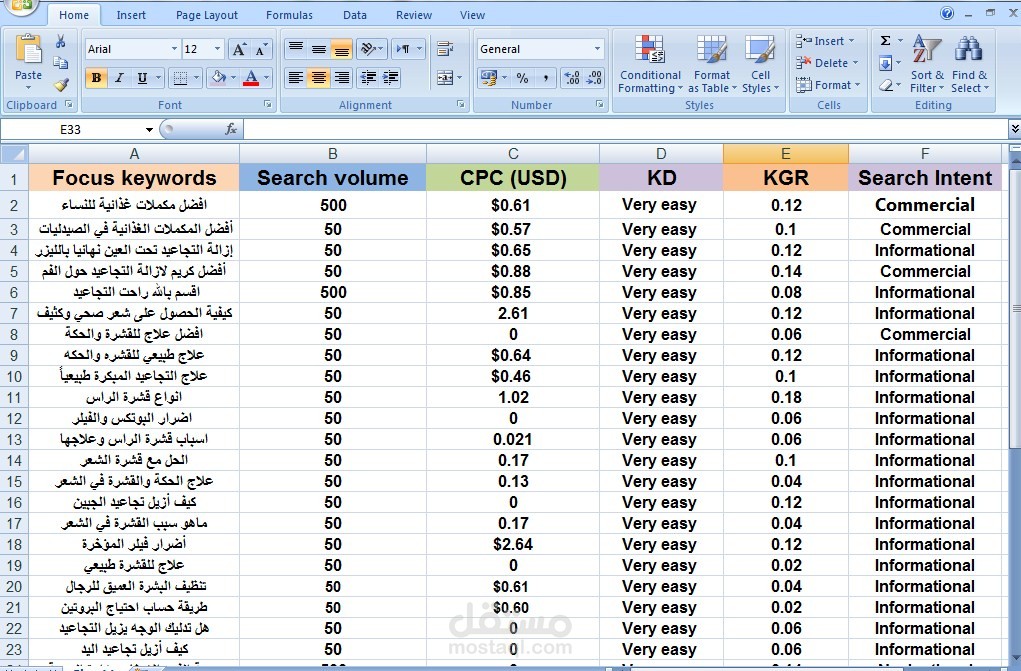Apply the red font color swatch
This screenshot has width=1021, height=671.
(x=252, y=78)
